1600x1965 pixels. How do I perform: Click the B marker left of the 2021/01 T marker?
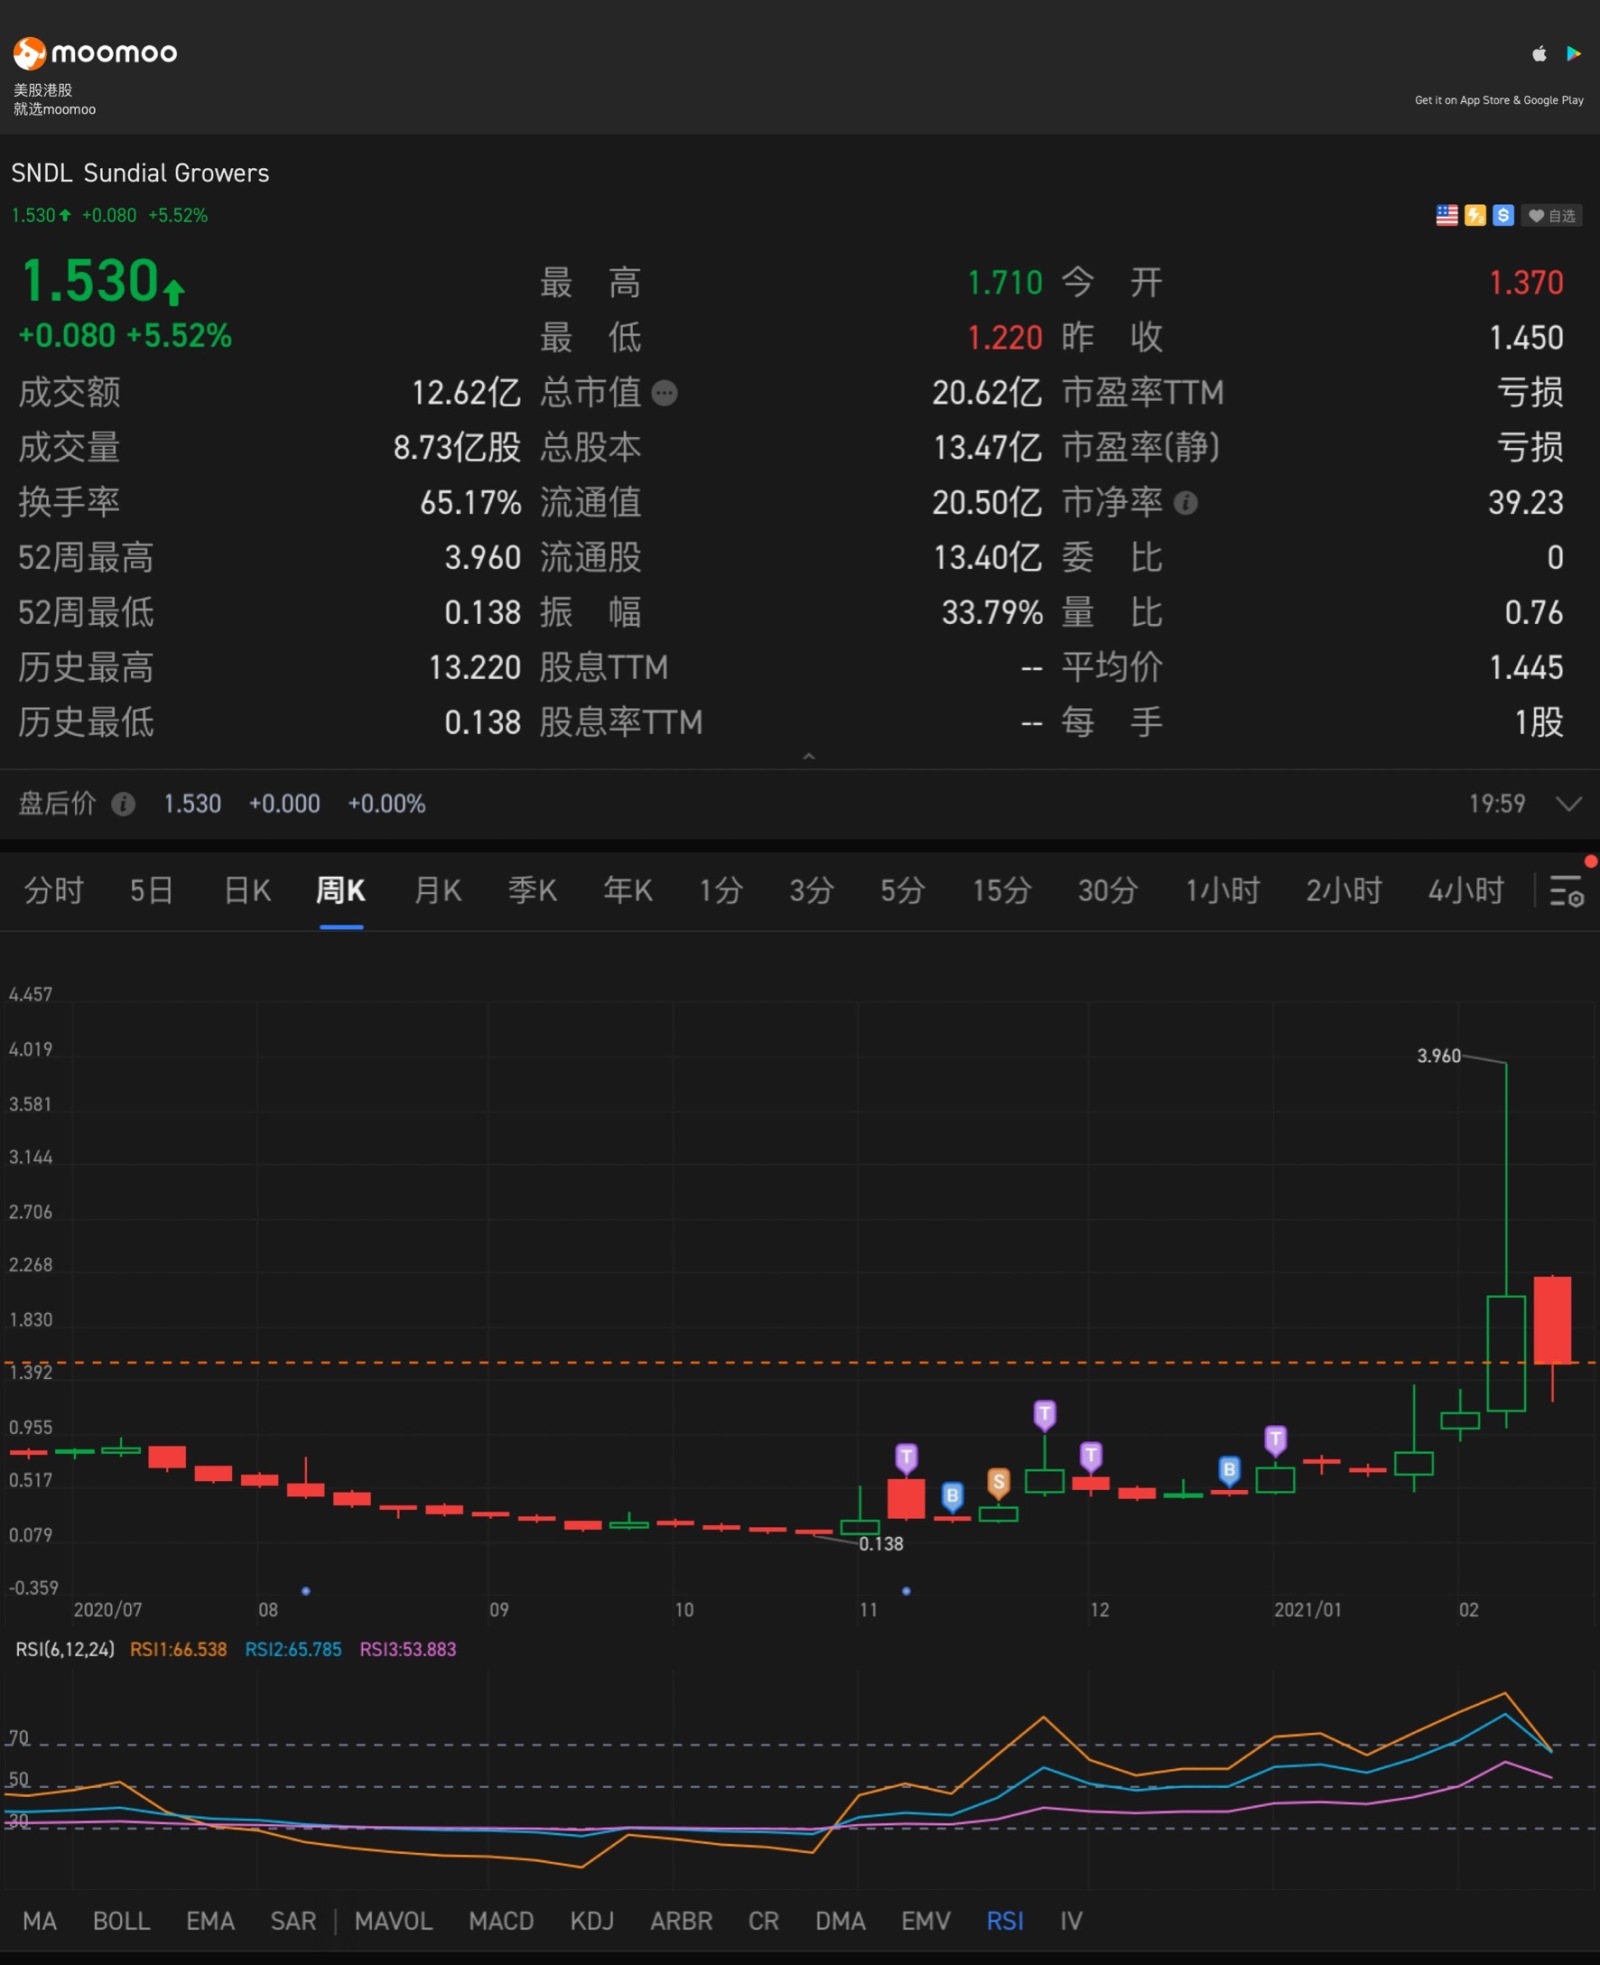(1229, 1470)
